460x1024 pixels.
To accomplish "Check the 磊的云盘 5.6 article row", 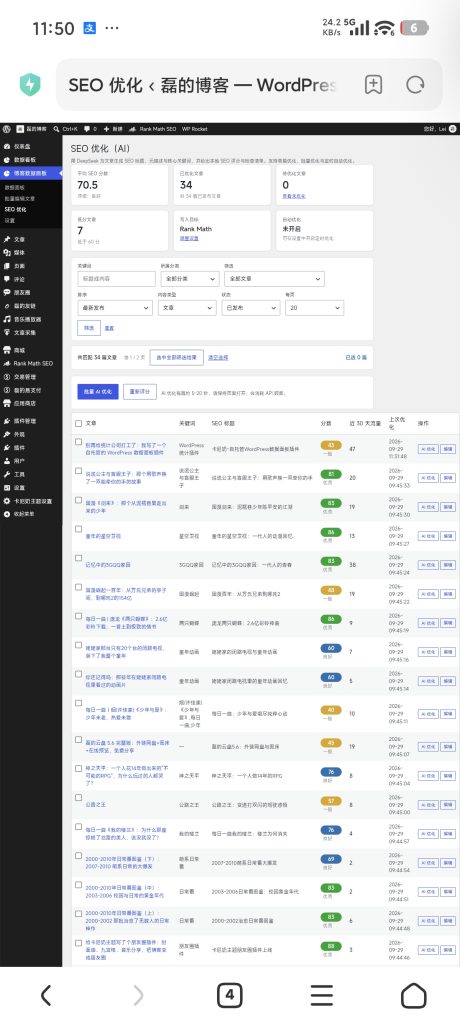I will (x=78, y=739).
